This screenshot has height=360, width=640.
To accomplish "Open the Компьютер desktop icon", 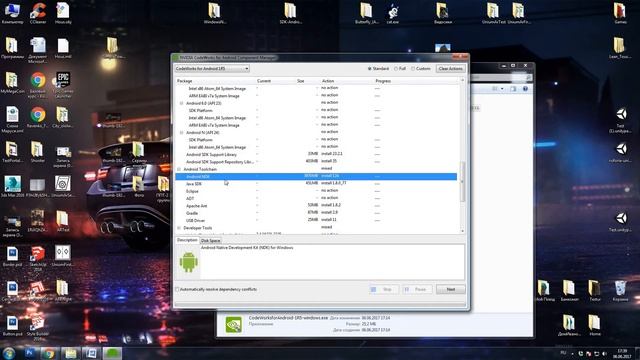I will point(12,12).
